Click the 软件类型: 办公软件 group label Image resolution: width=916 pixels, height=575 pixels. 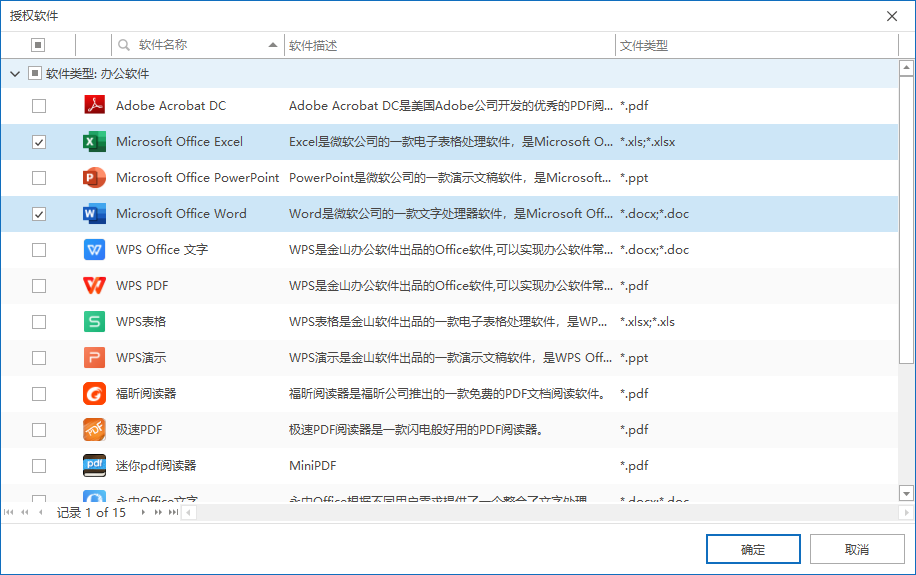(98, 74)
